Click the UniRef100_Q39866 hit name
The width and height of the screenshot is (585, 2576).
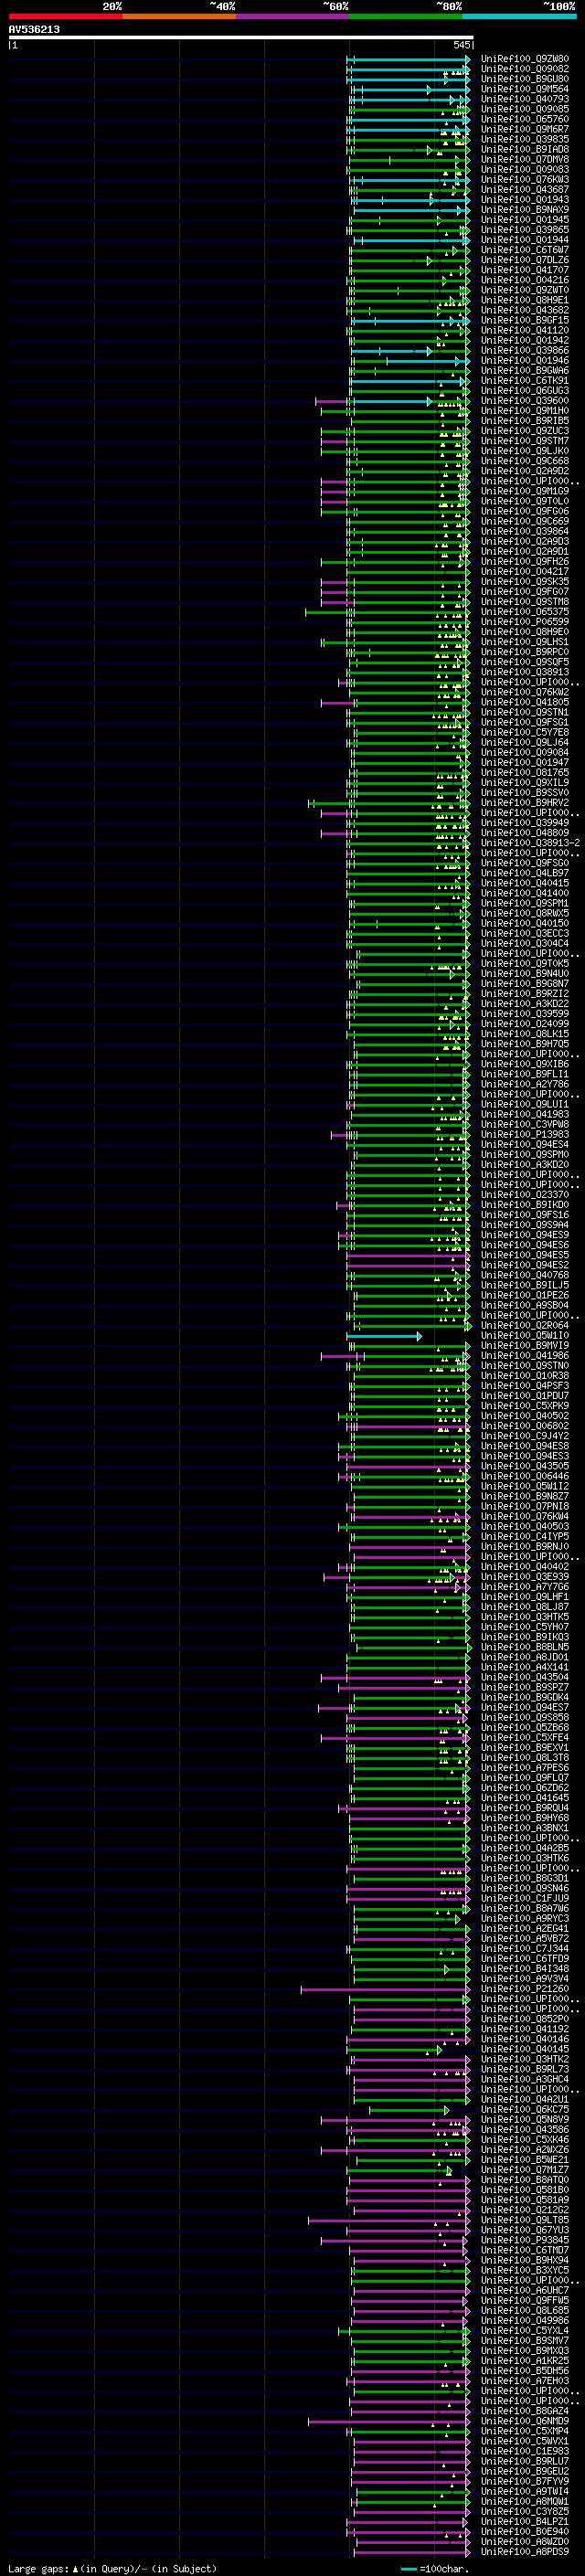click(524, 351)
